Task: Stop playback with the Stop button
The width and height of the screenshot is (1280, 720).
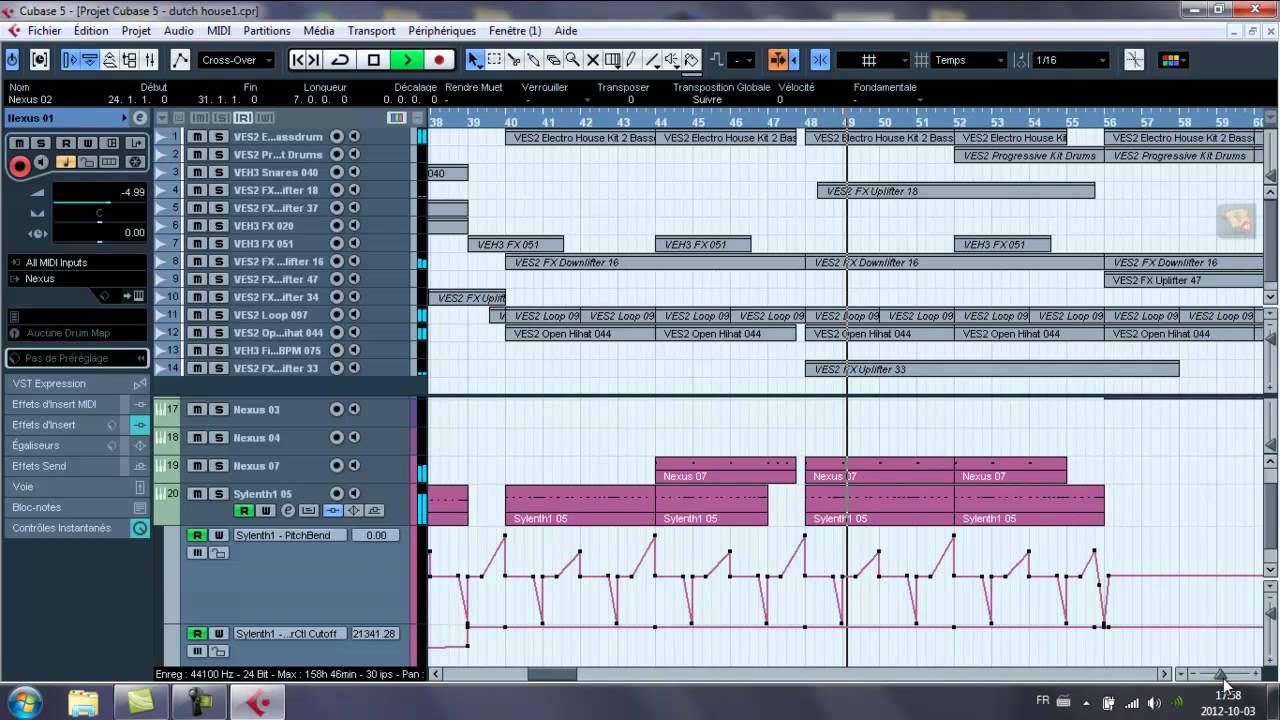Action: 373,60
